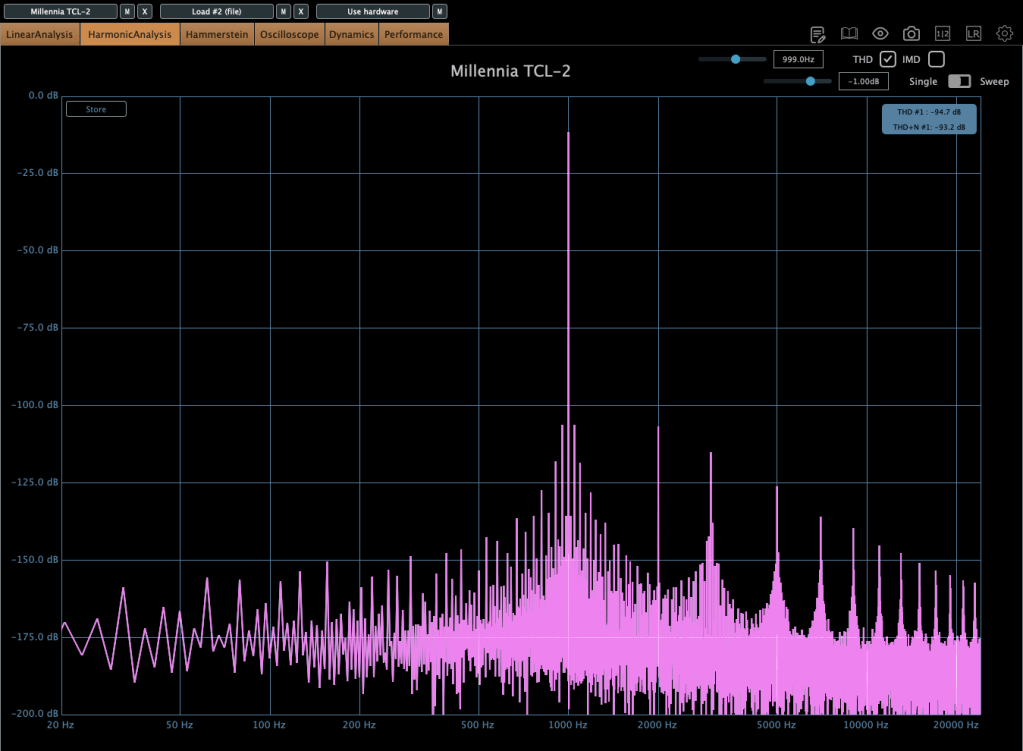The width and height of the screenshot is (1023, 751).
Task: Open settings with the gear icon
Action: (1004, 34)
